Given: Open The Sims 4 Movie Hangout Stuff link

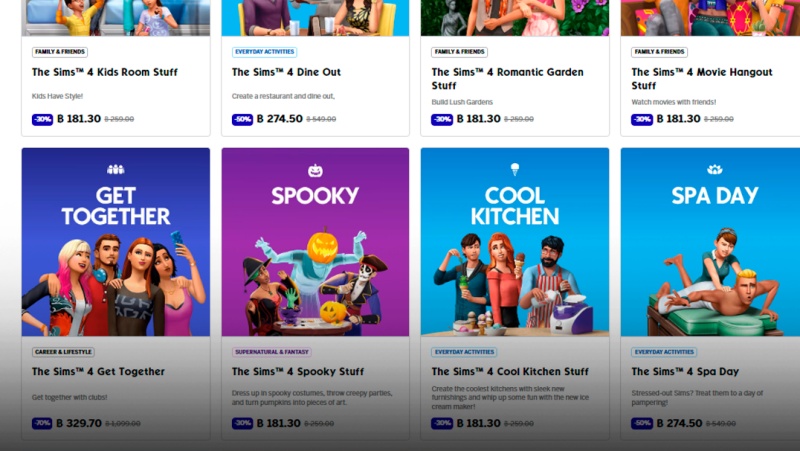Looking at the screenshot, I should pyautogui.click(x=702, y=79).
